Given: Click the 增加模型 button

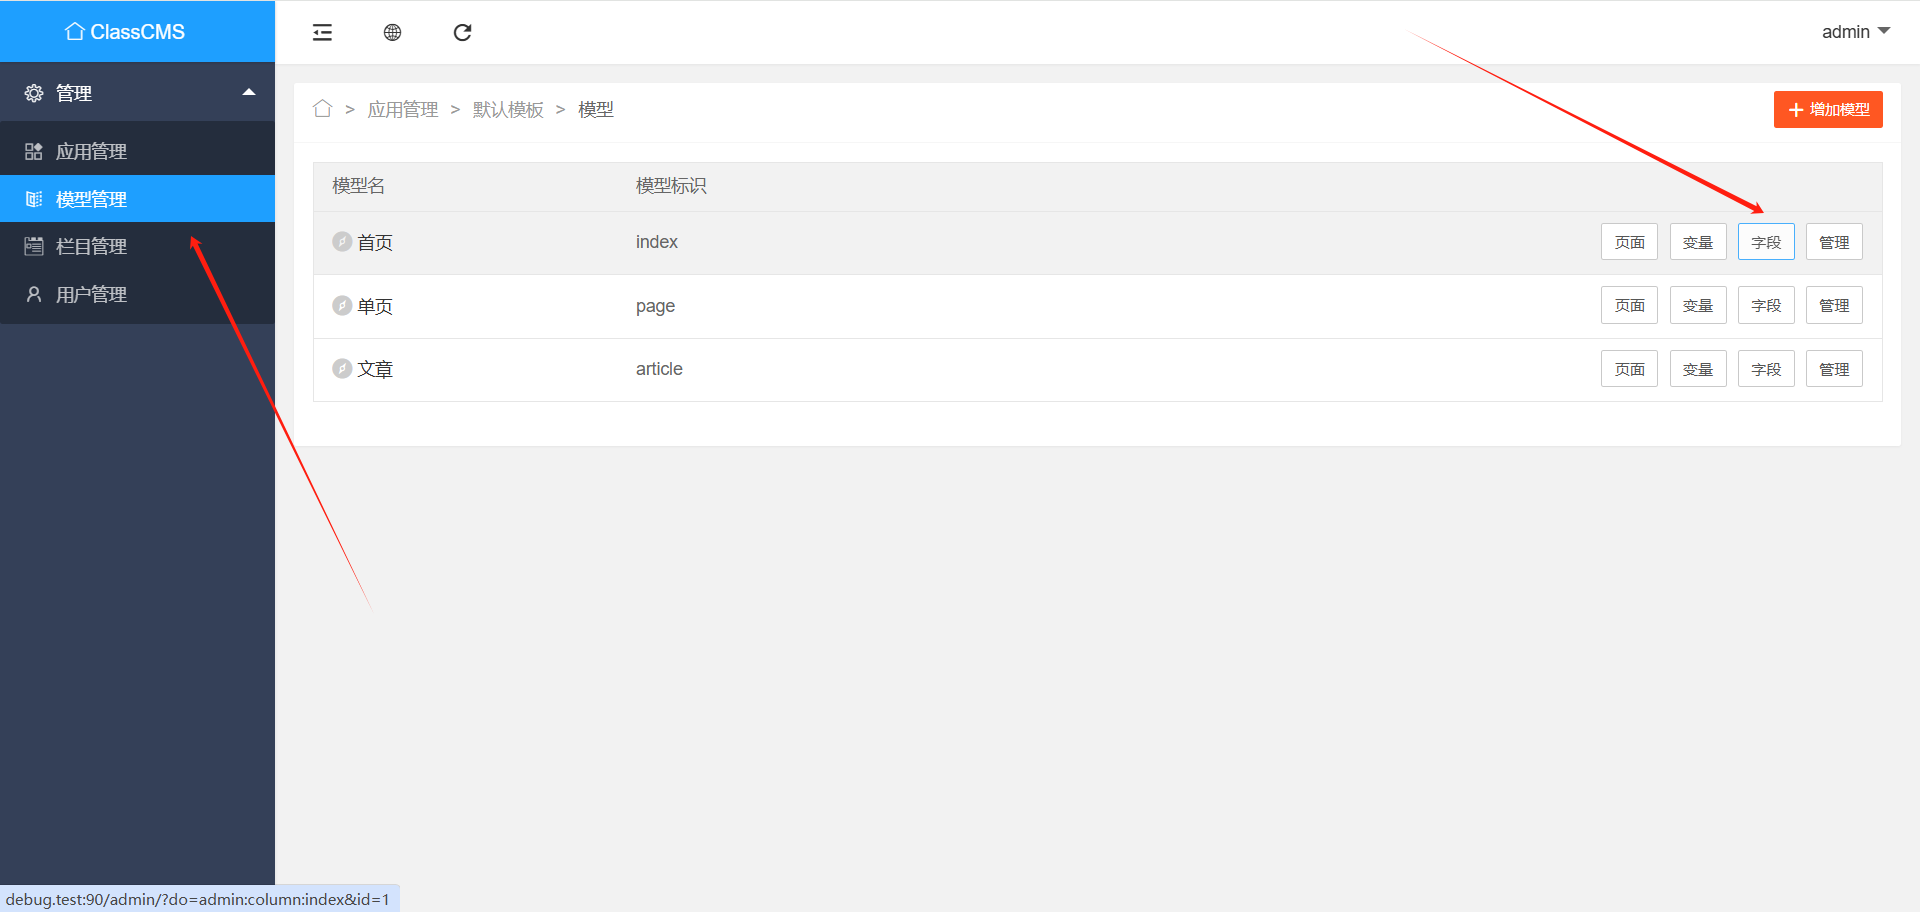Looking at the screenshot, I should click(1827, 110).
